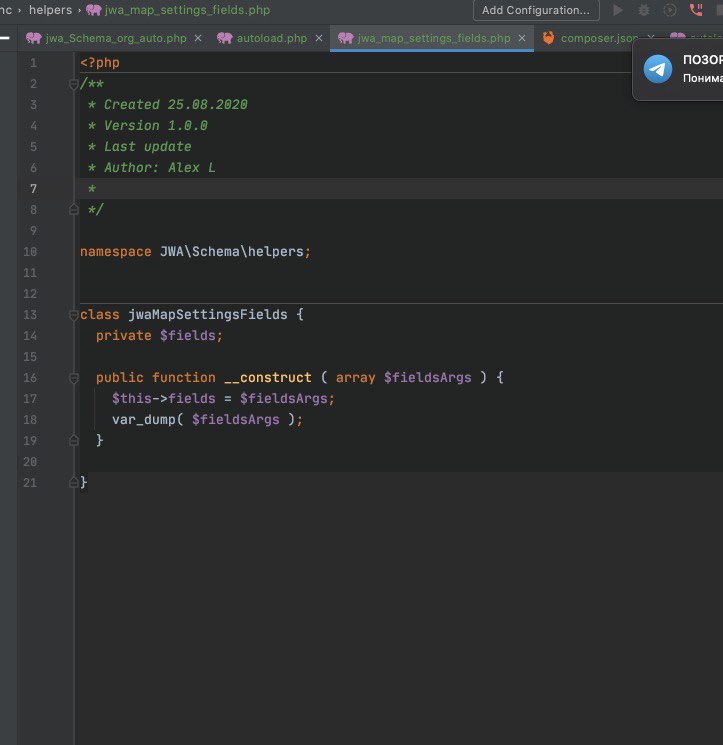The height and width of the screenshot is (745, 723).
Task: Click the PHP debug listener phone icon
Action: (696, 10)
